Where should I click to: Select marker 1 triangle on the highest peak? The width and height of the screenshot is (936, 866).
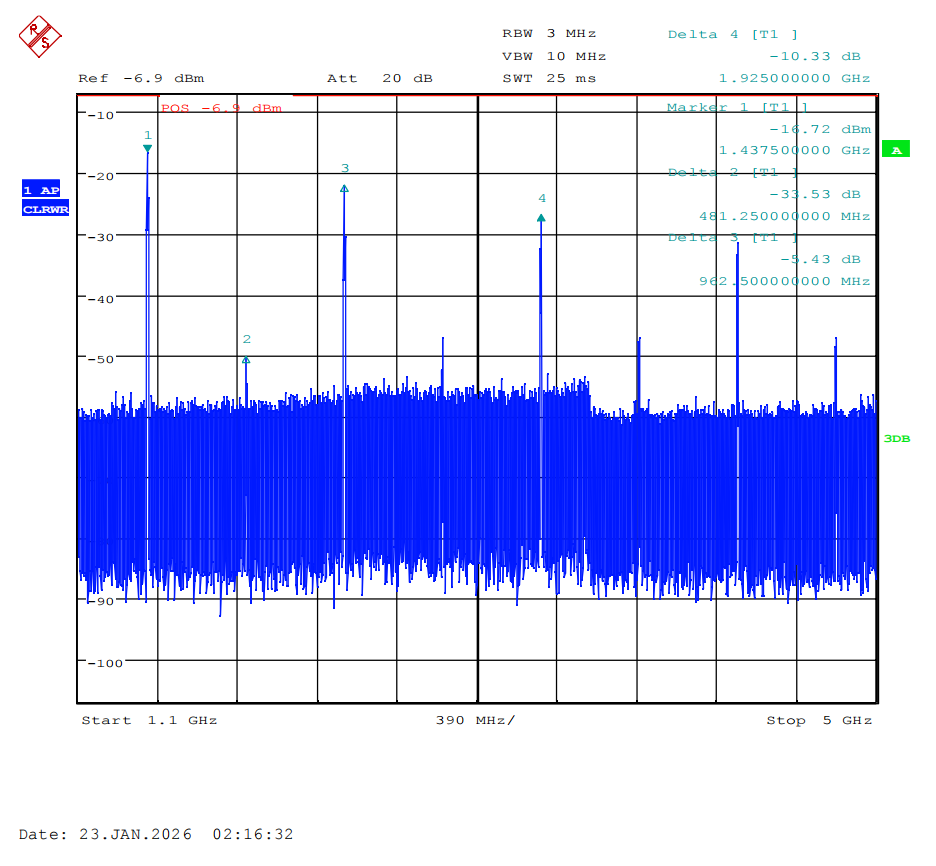pos(148,149)
